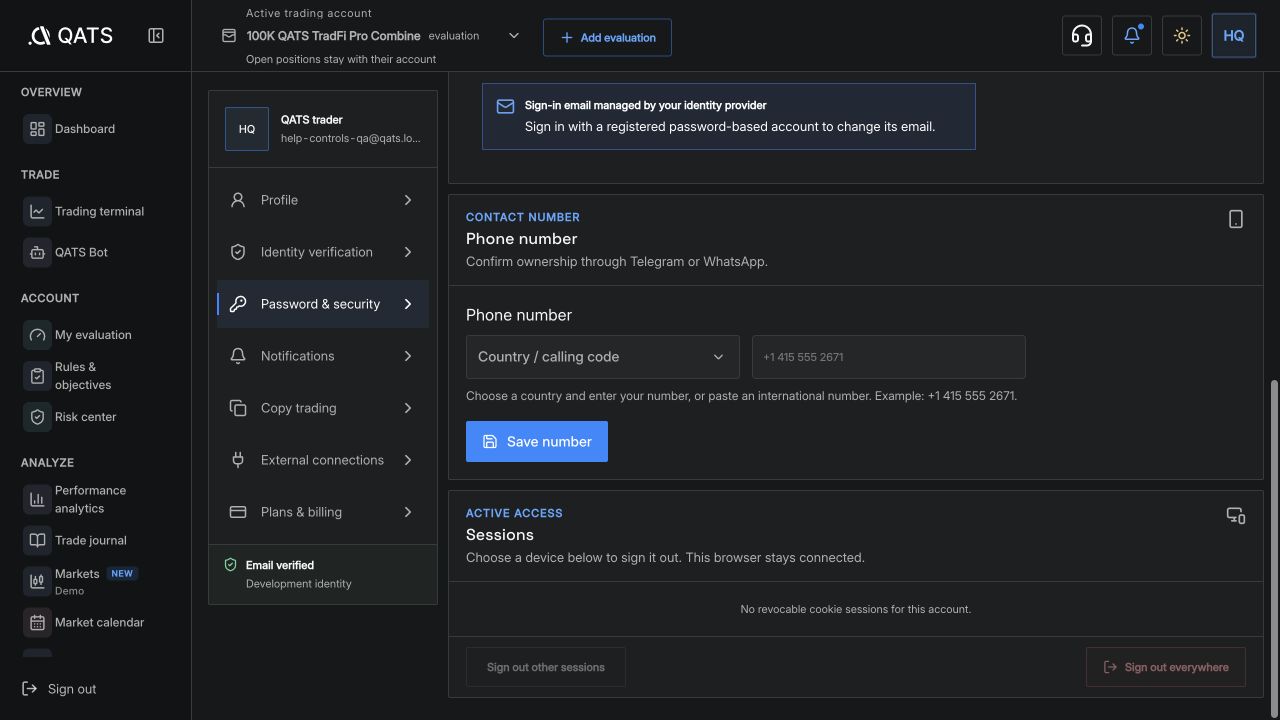The width and height of the screenshot is (1280, 720).
Task: Click the 'No revocable cookie sessions' message
Action: (856, 609)
